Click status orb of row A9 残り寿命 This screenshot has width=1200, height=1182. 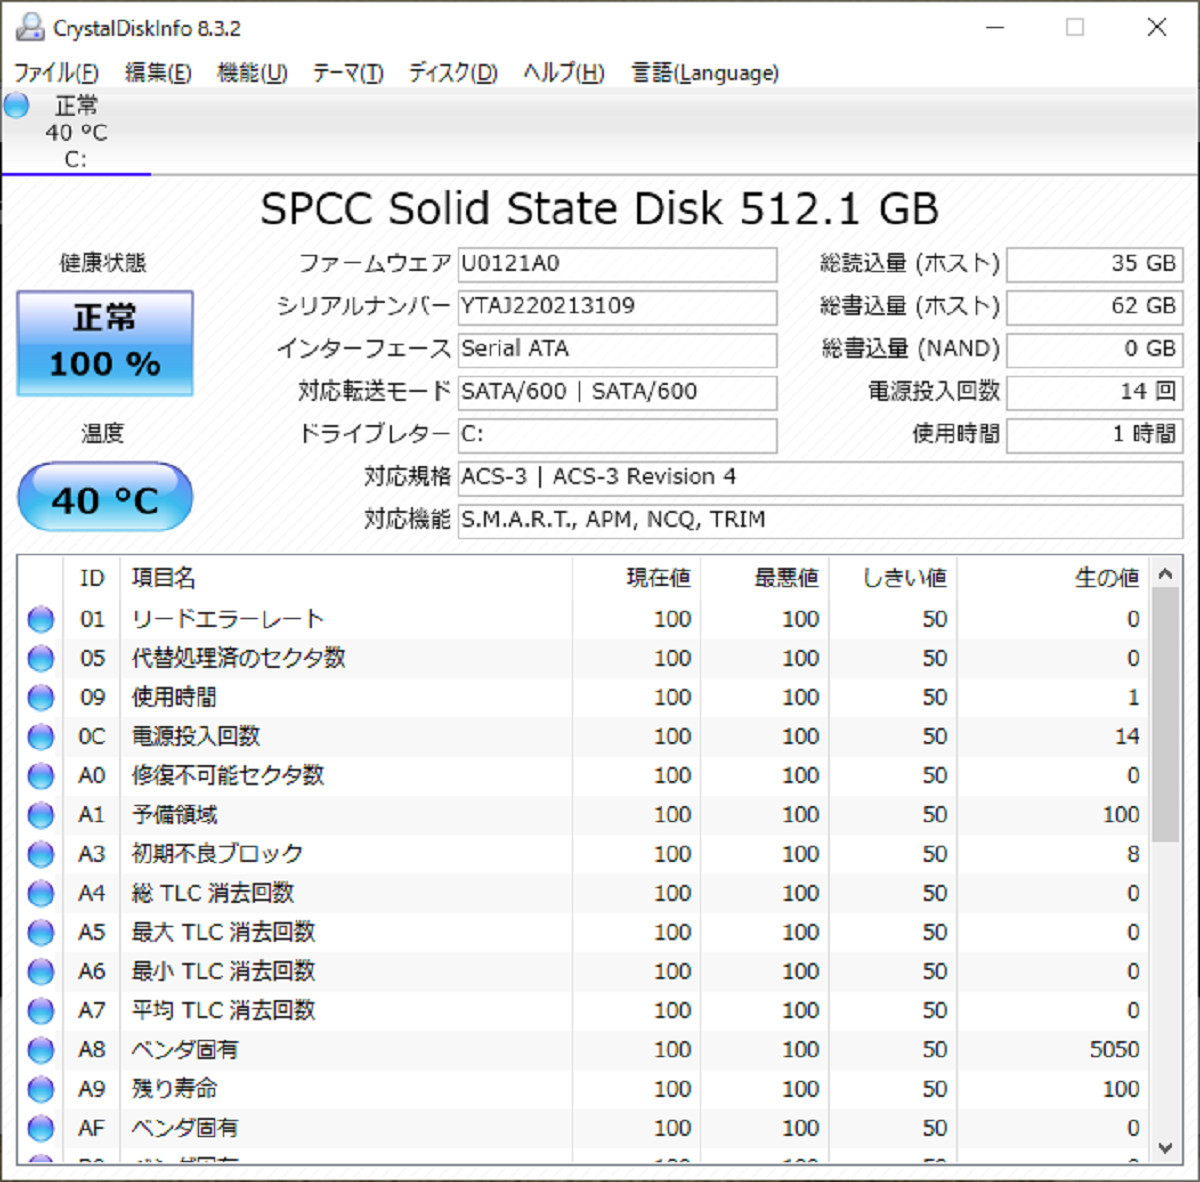(x=41, y=1089)
